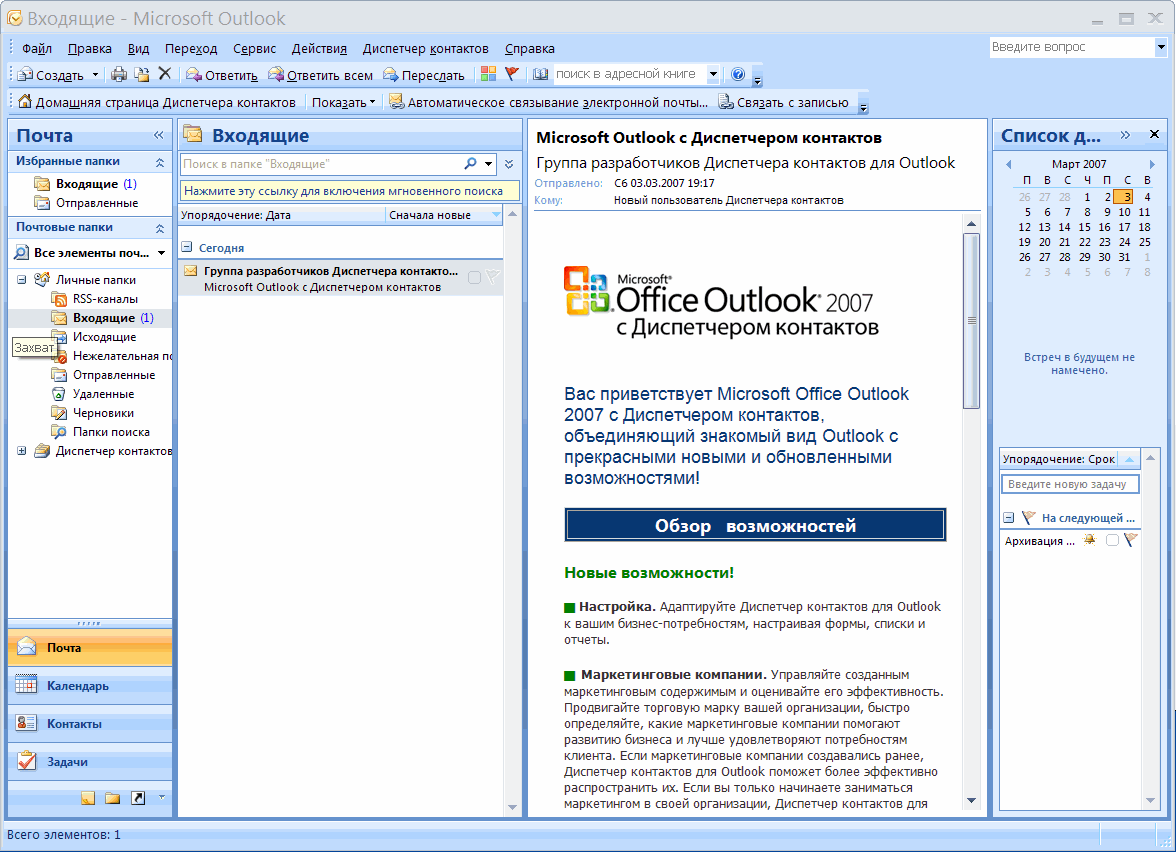Viewport: 1176px width, 852px height.
Task: Click Связать с записью toolbar button
Action: [784, 102]
